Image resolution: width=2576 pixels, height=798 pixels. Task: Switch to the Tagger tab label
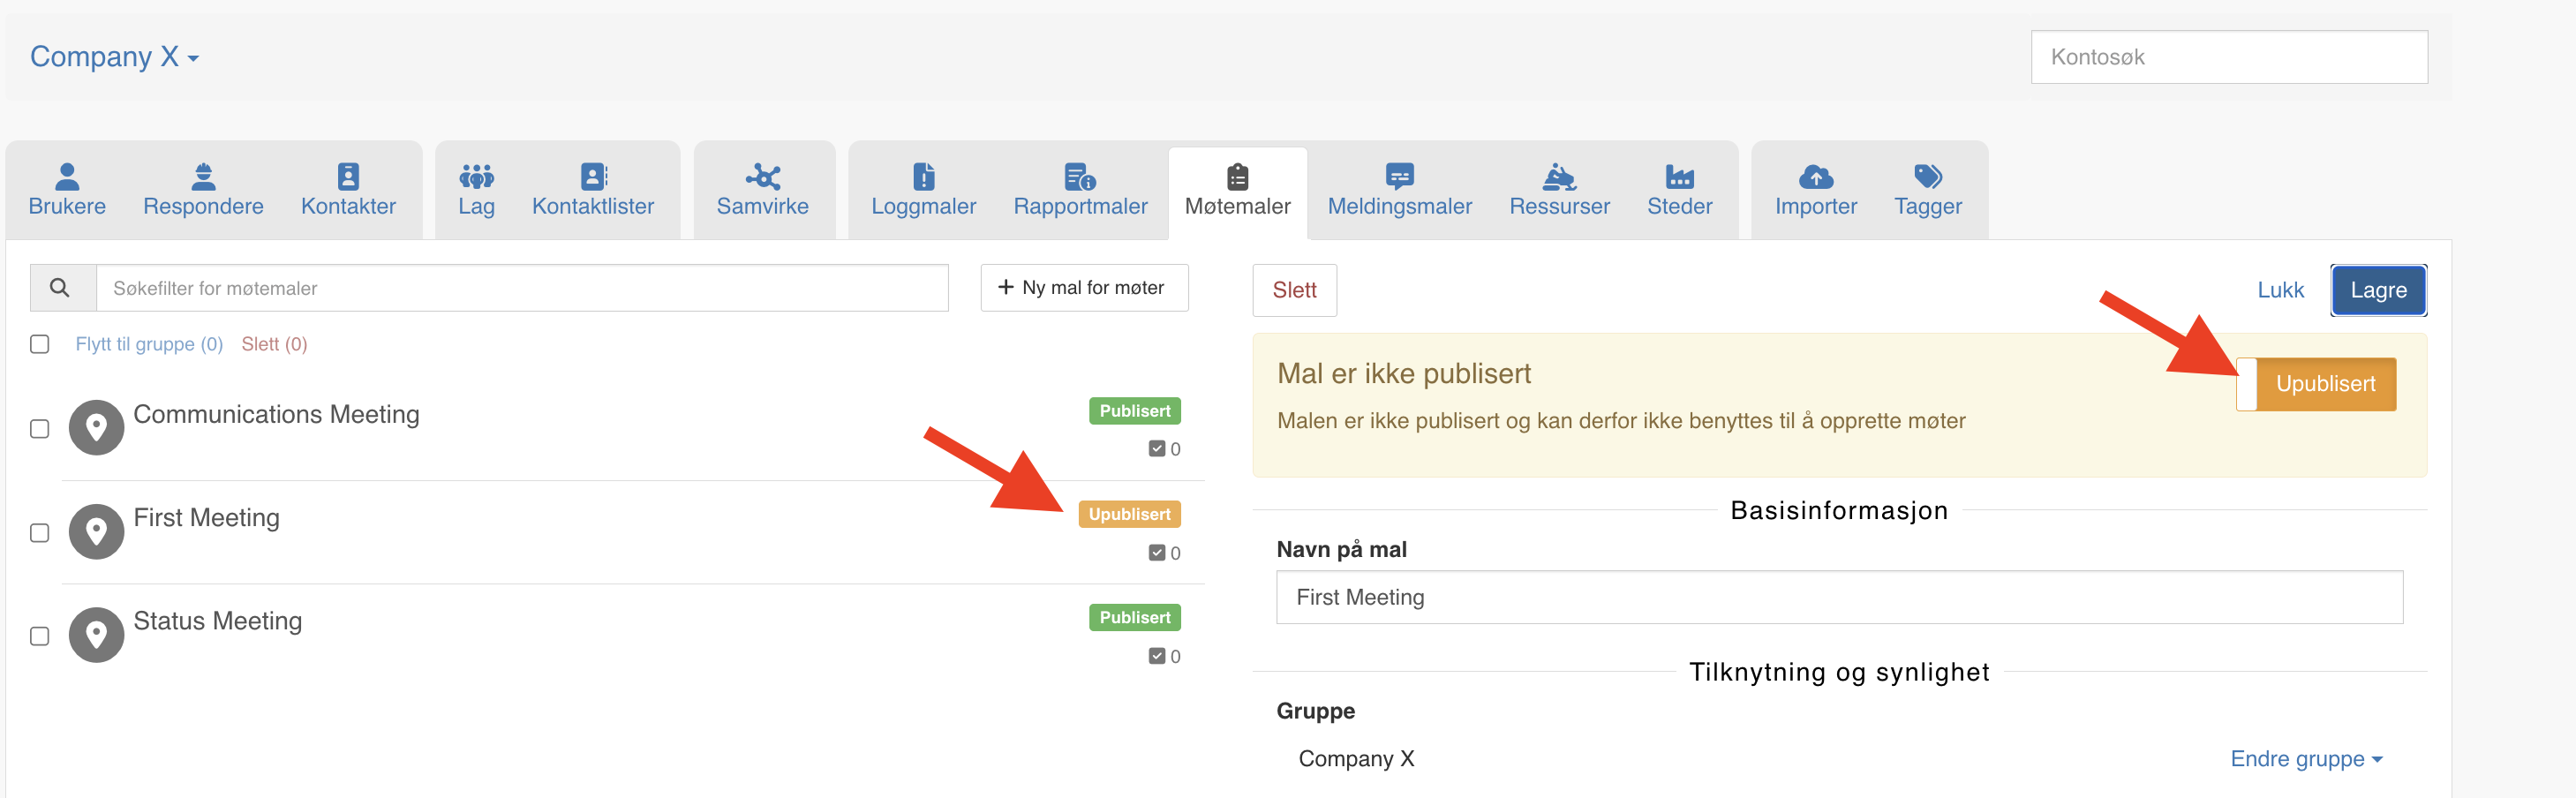click(x=1928, y=207)
